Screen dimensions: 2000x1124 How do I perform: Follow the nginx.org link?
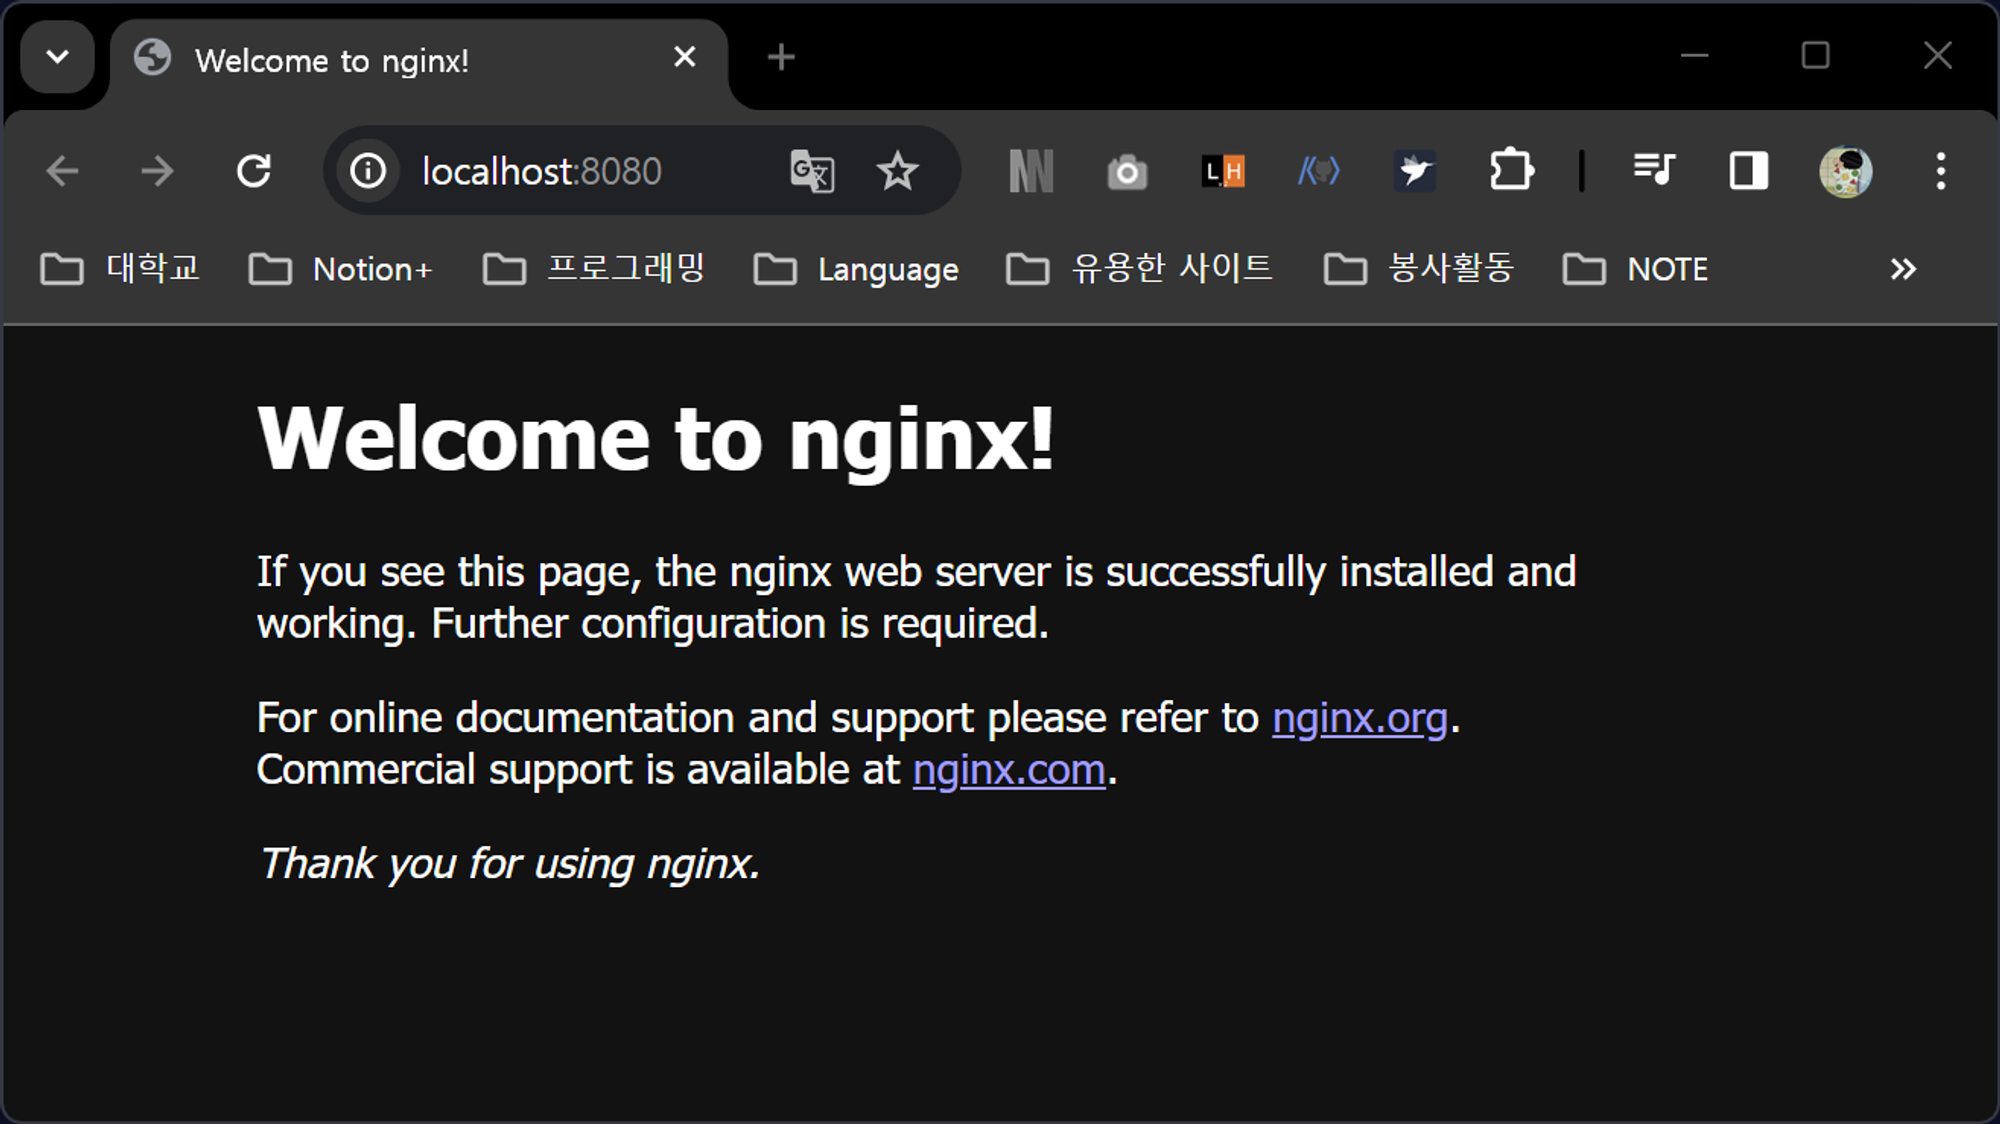pyautogui.click(x=1359, y=718)
